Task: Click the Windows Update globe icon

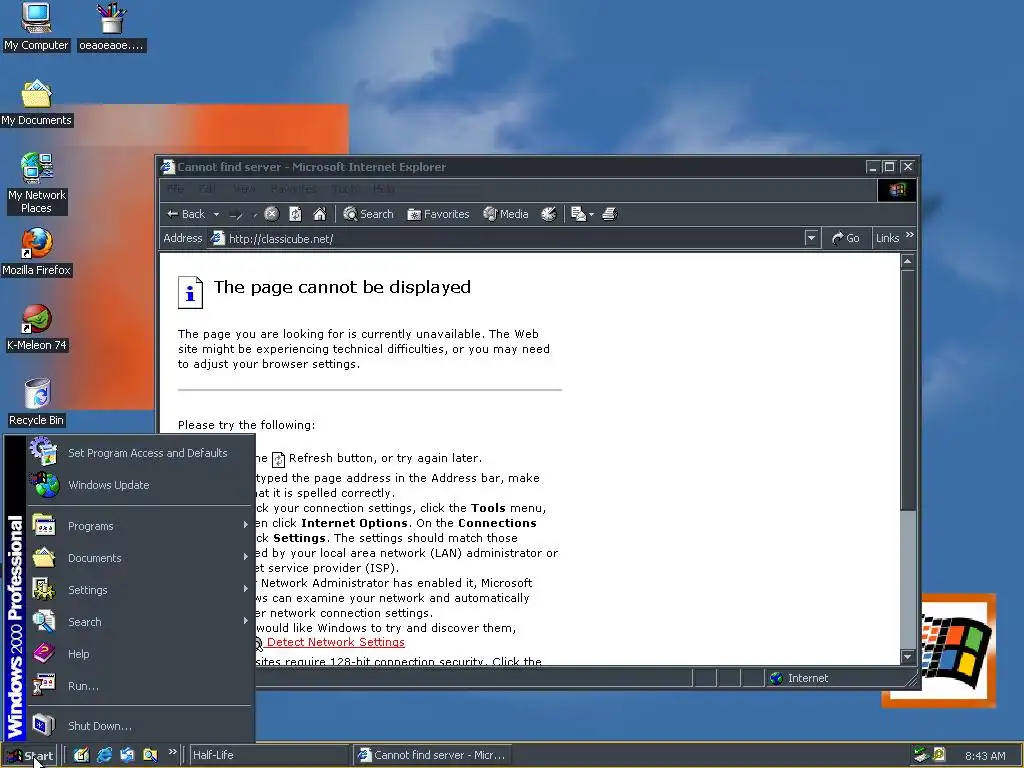Action: tap(44, 485)
